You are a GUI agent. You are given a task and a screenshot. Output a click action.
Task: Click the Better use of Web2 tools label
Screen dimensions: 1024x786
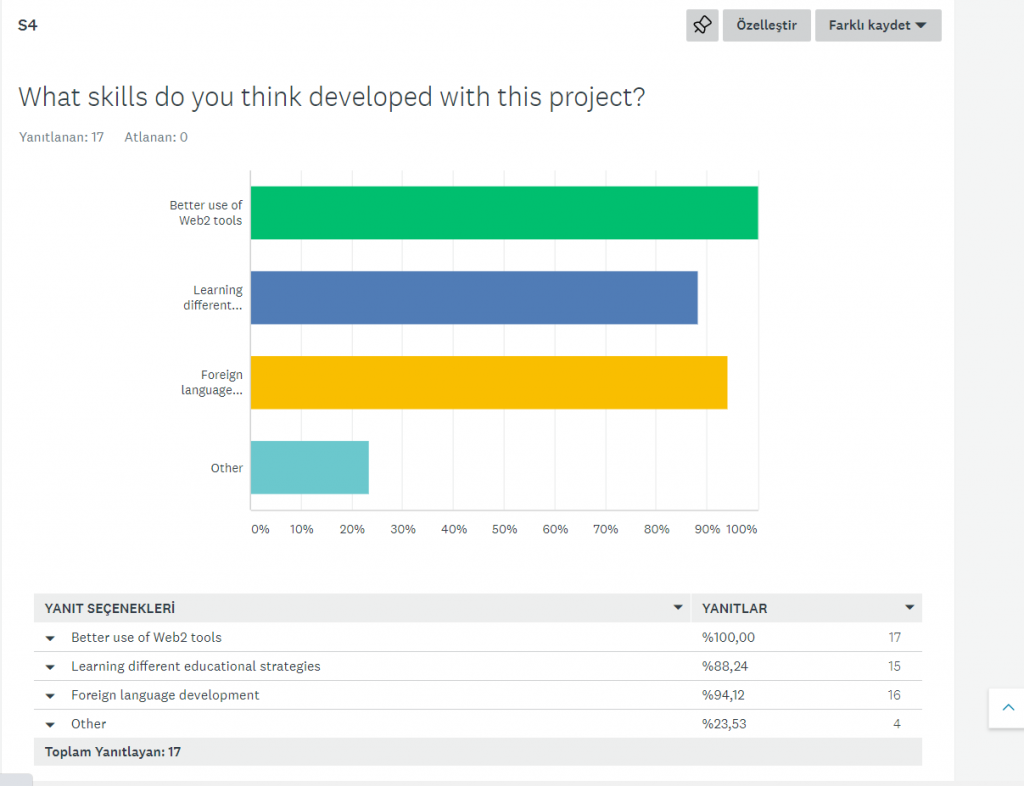tap(146, 637)
